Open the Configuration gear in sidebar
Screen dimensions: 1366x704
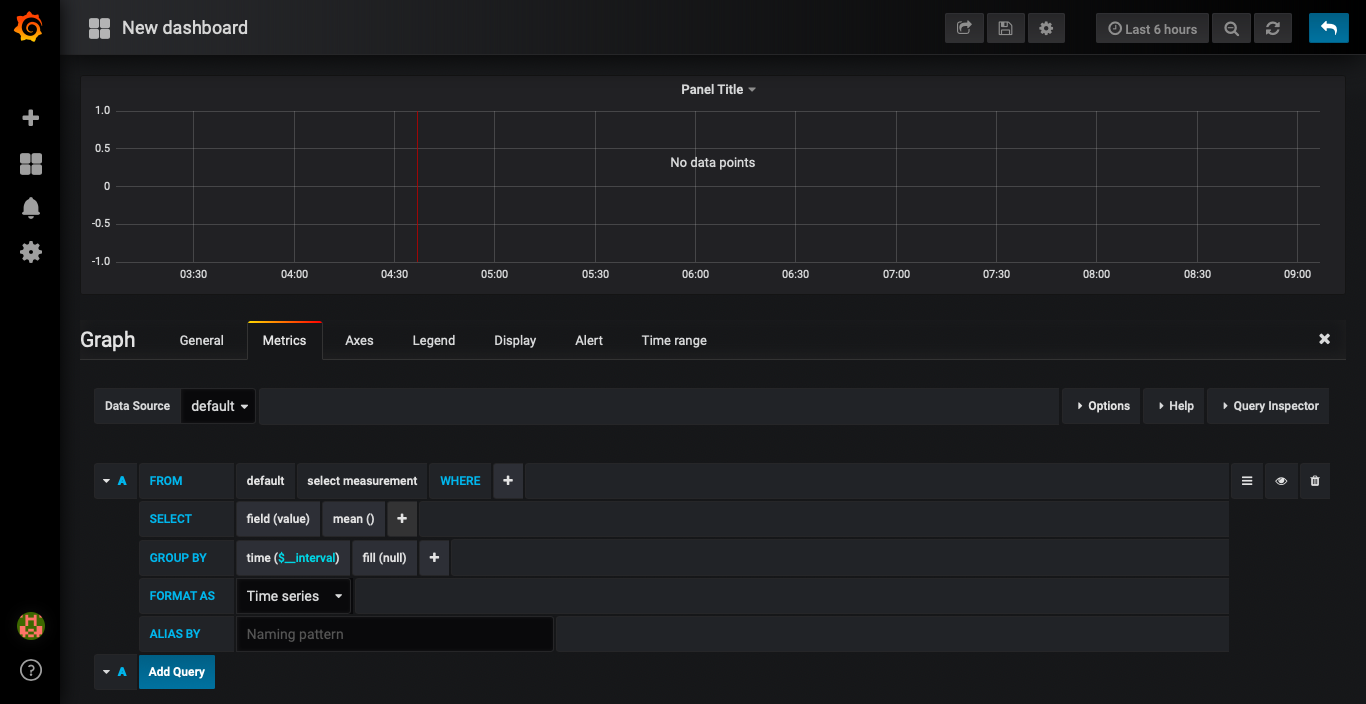[x=30, y=252]
